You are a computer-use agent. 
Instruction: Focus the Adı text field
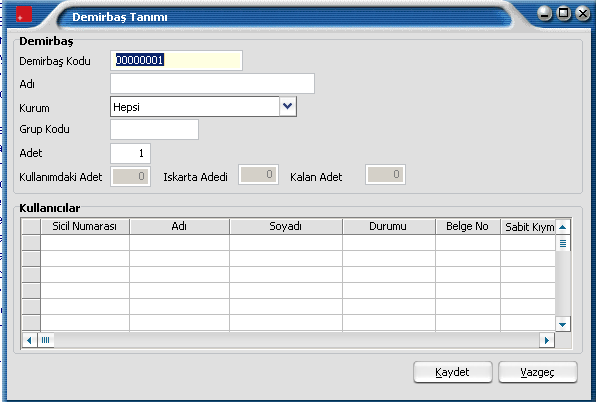[x=212, y=84]
